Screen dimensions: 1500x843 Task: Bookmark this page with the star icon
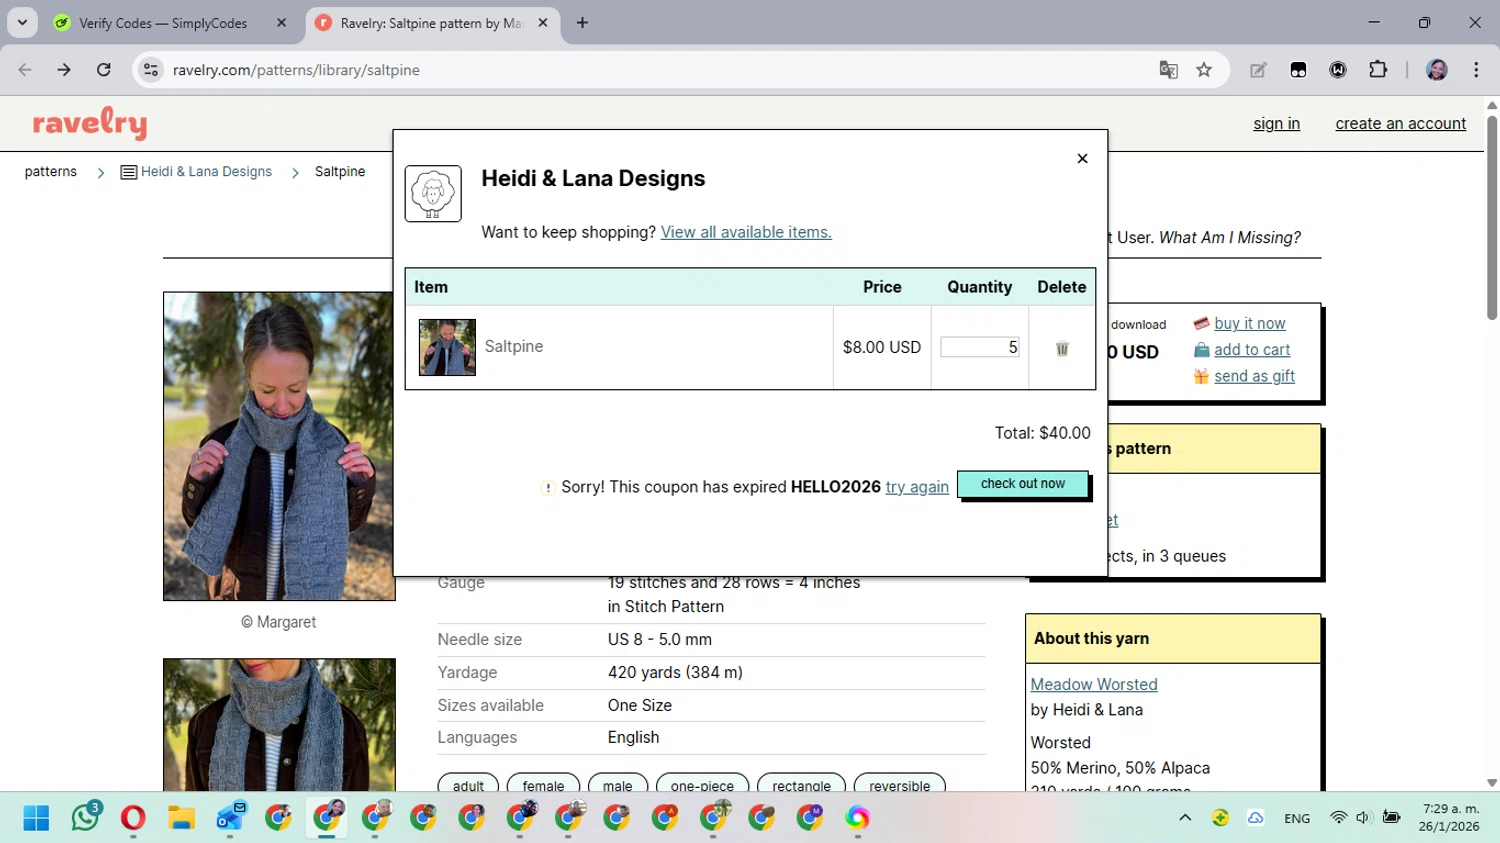(1204, 70)
